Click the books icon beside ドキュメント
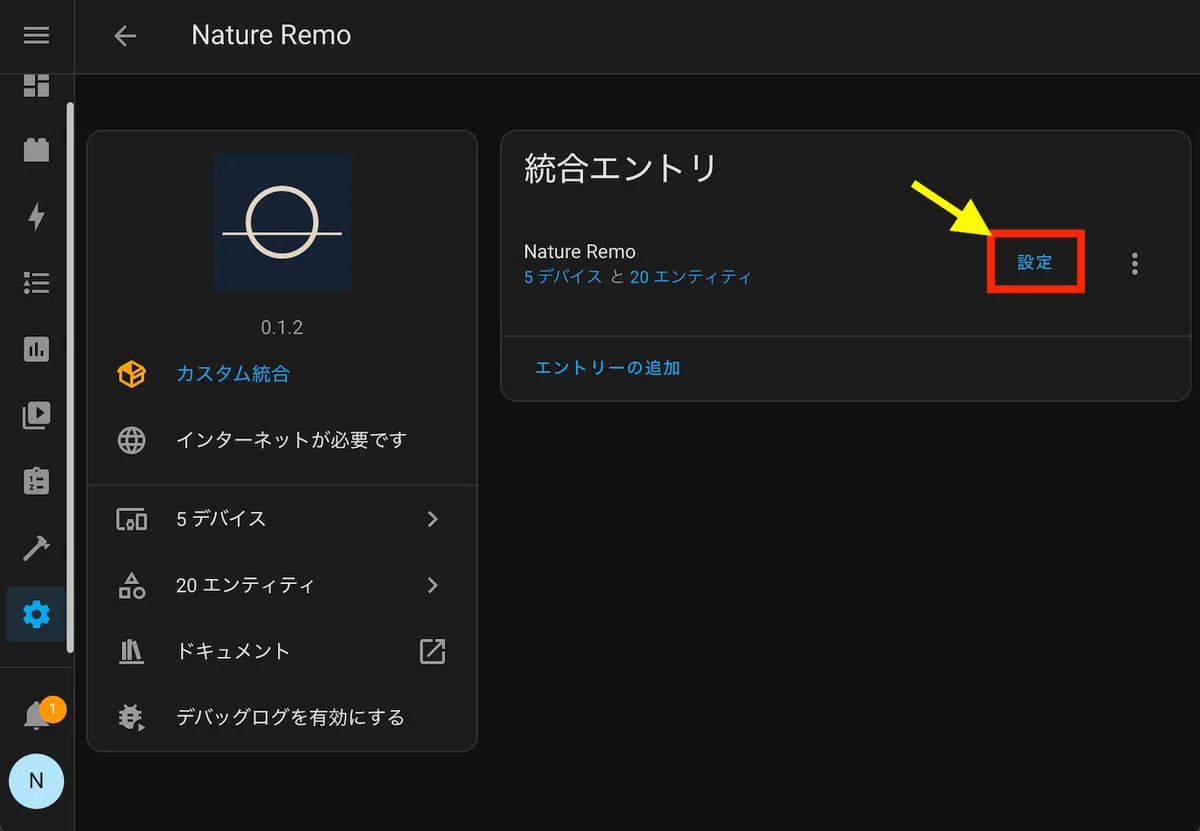This screenshot has width=1200, height=831. (132, 651)
